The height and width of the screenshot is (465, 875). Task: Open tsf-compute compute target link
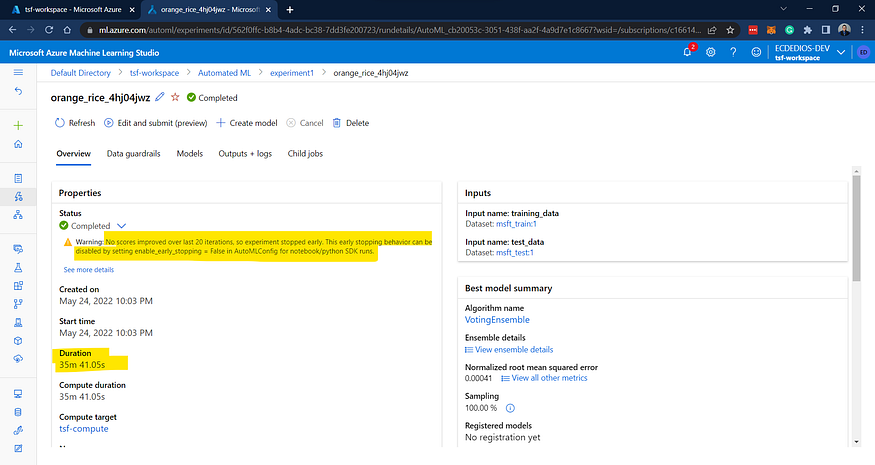(x=84, y=429)
